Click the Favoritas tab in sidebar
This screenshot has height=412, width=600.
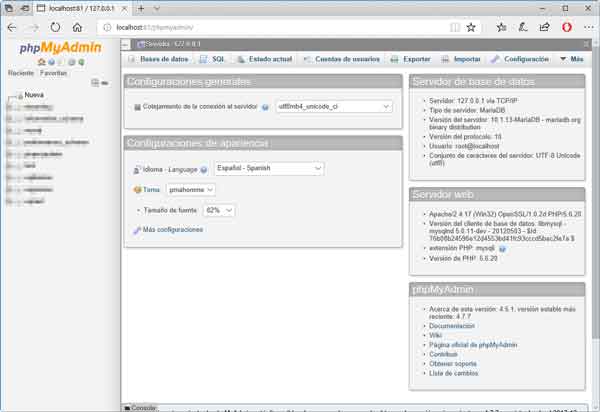[54, 73]
